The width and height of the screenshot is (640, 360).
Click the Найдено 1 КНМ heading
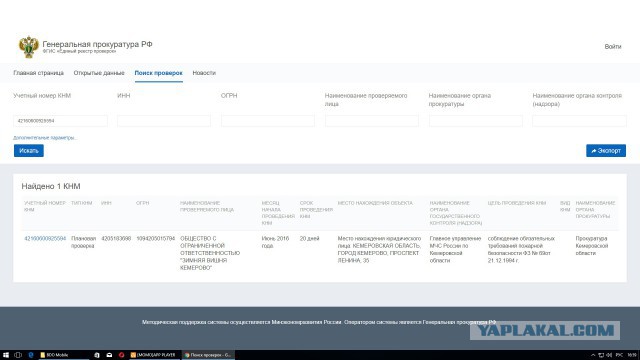(51, 186)
